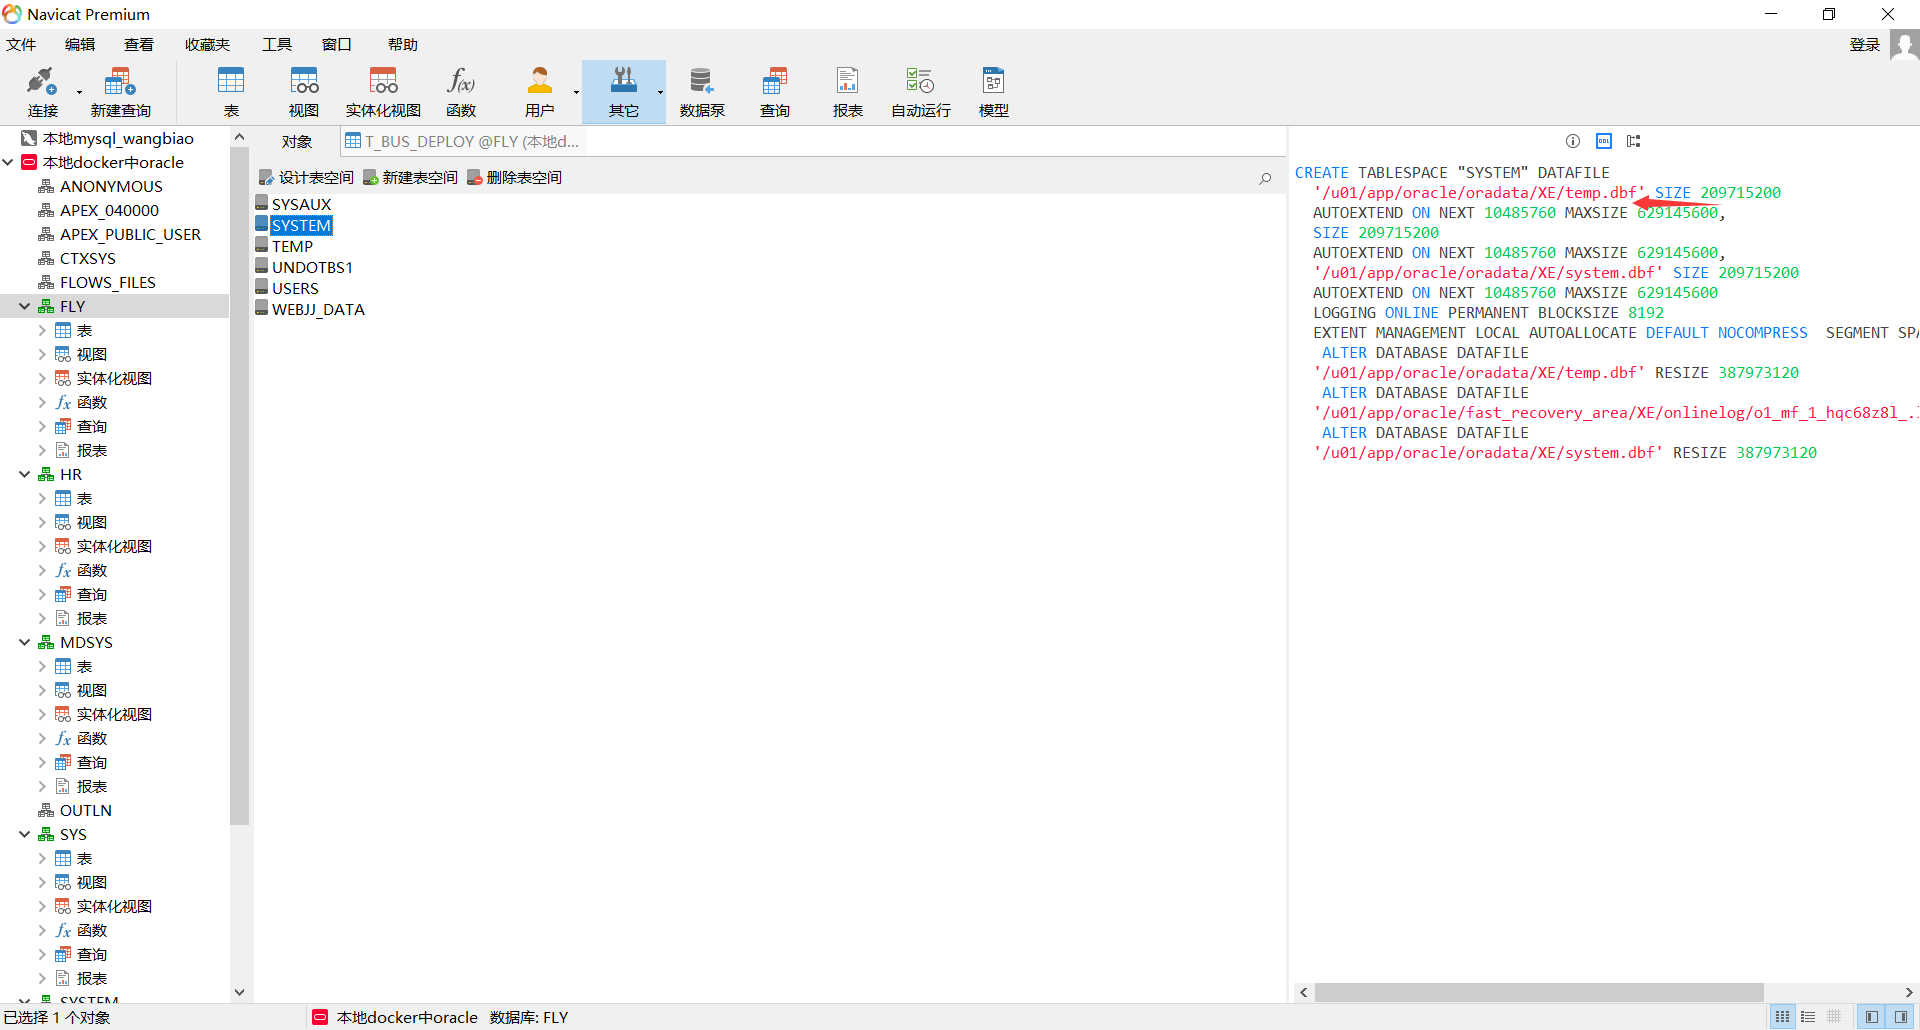Collapse the 本地docker中oracle connection
This screenshot has width=1920, height=1030.
tap(8, 162)
